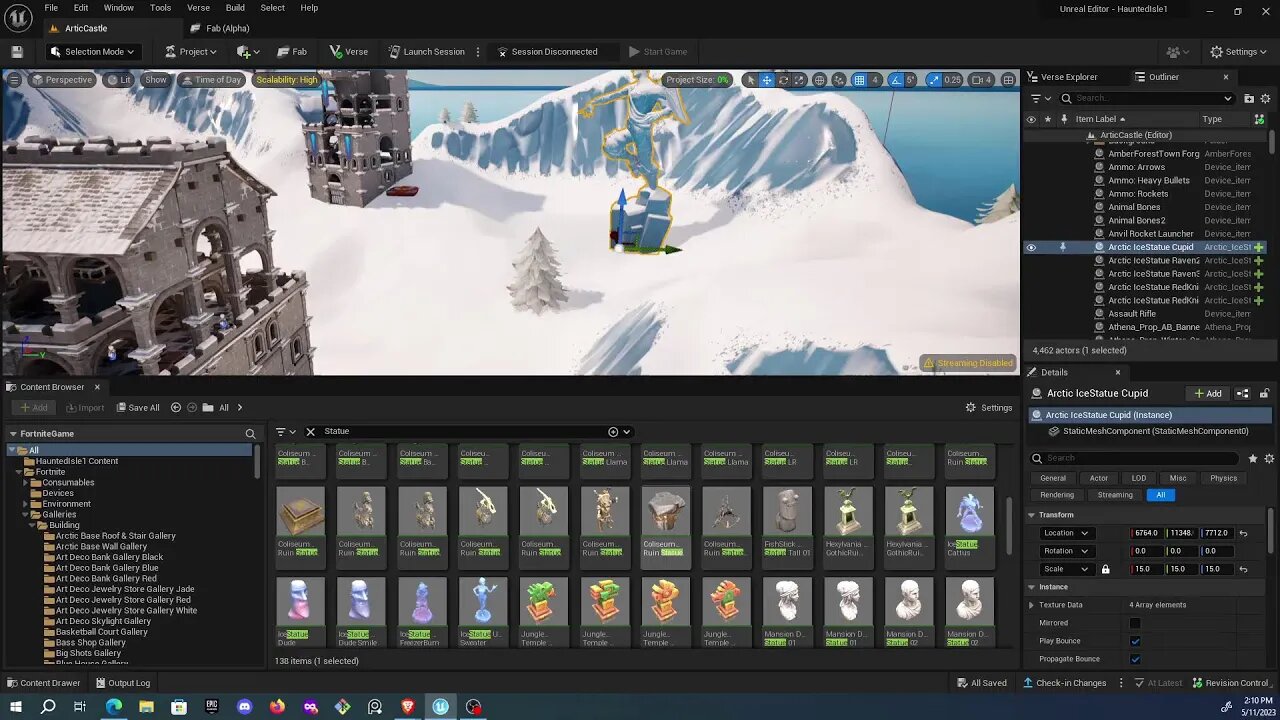Screen dimensions: 1280x720
Task: Click Check-in Changes in status bar
Action: click(1064, 683)
